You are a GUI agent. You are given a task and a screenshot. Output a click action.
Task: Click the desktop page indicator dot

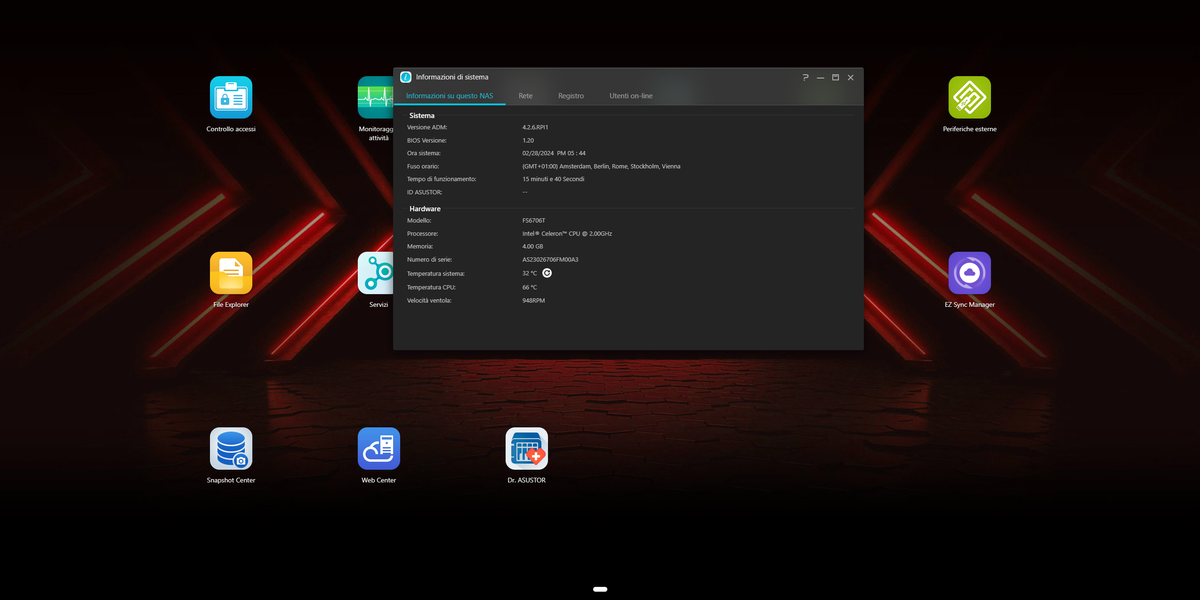(x=600, y=590)
